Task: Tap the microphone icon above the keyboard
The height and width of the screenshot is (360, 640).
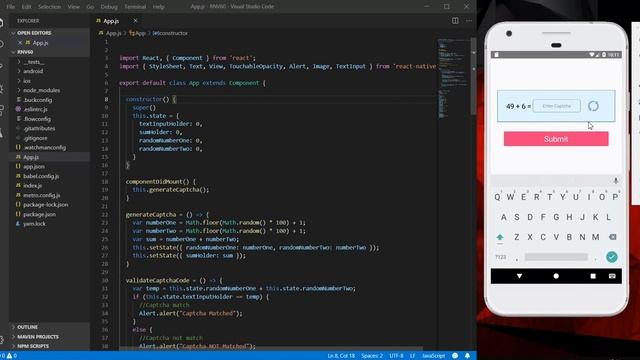Action: pos(616,180)
